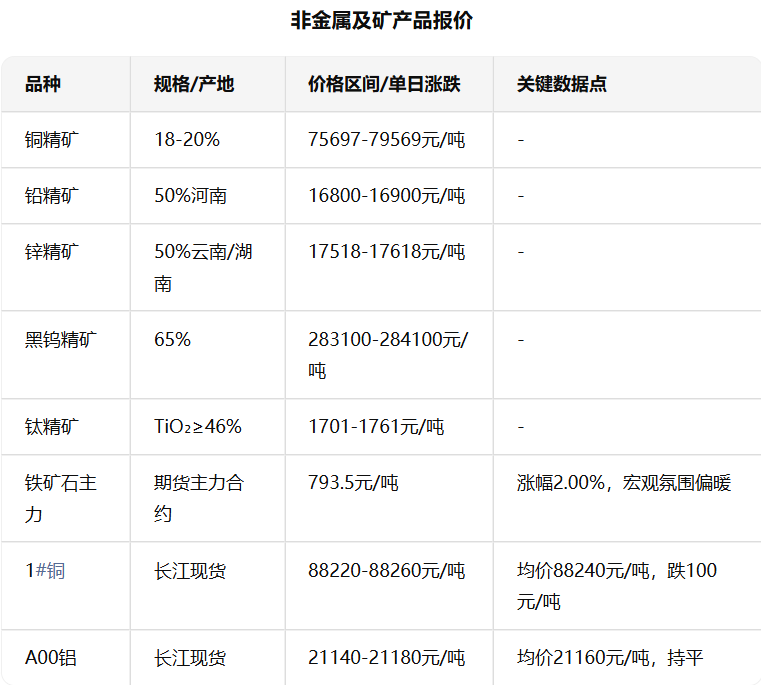The width and height of the screenshot is (761, 685).
Task: Click the 50%河南 specification cell
Action: 190,196
